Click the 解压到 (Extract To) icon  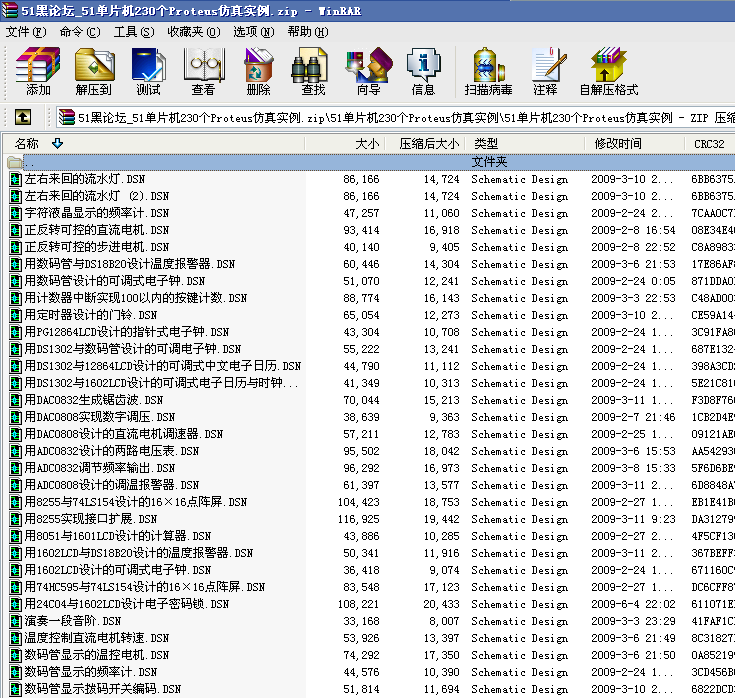point(94,71)
